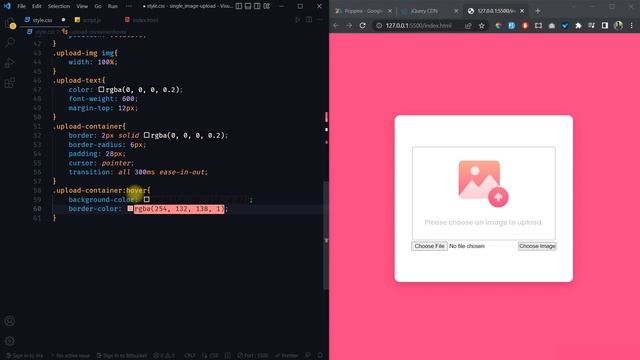Image resolution: width=640 pixels, height=360 pixels.
Task: Open the Edit menu
Action: pyautogui.click(x=37, y=6)
